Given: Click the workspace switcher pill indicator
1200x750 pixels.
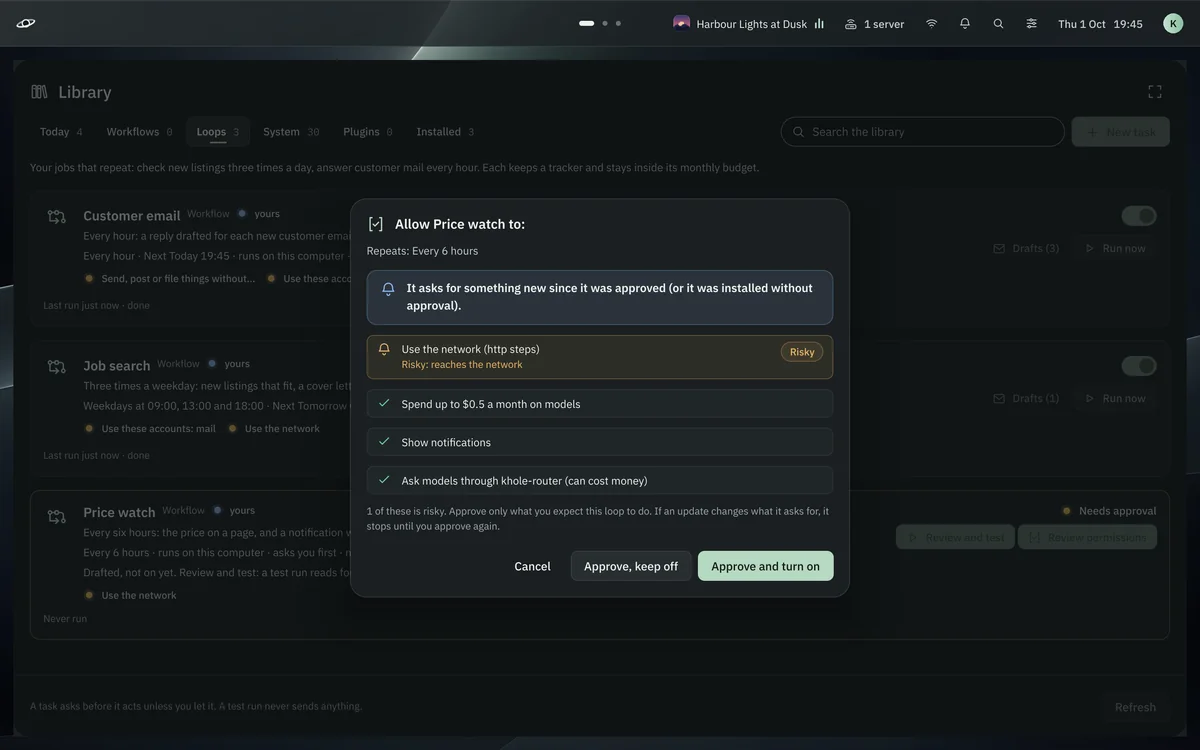Looking at the screenshot, I should (587, 23).
